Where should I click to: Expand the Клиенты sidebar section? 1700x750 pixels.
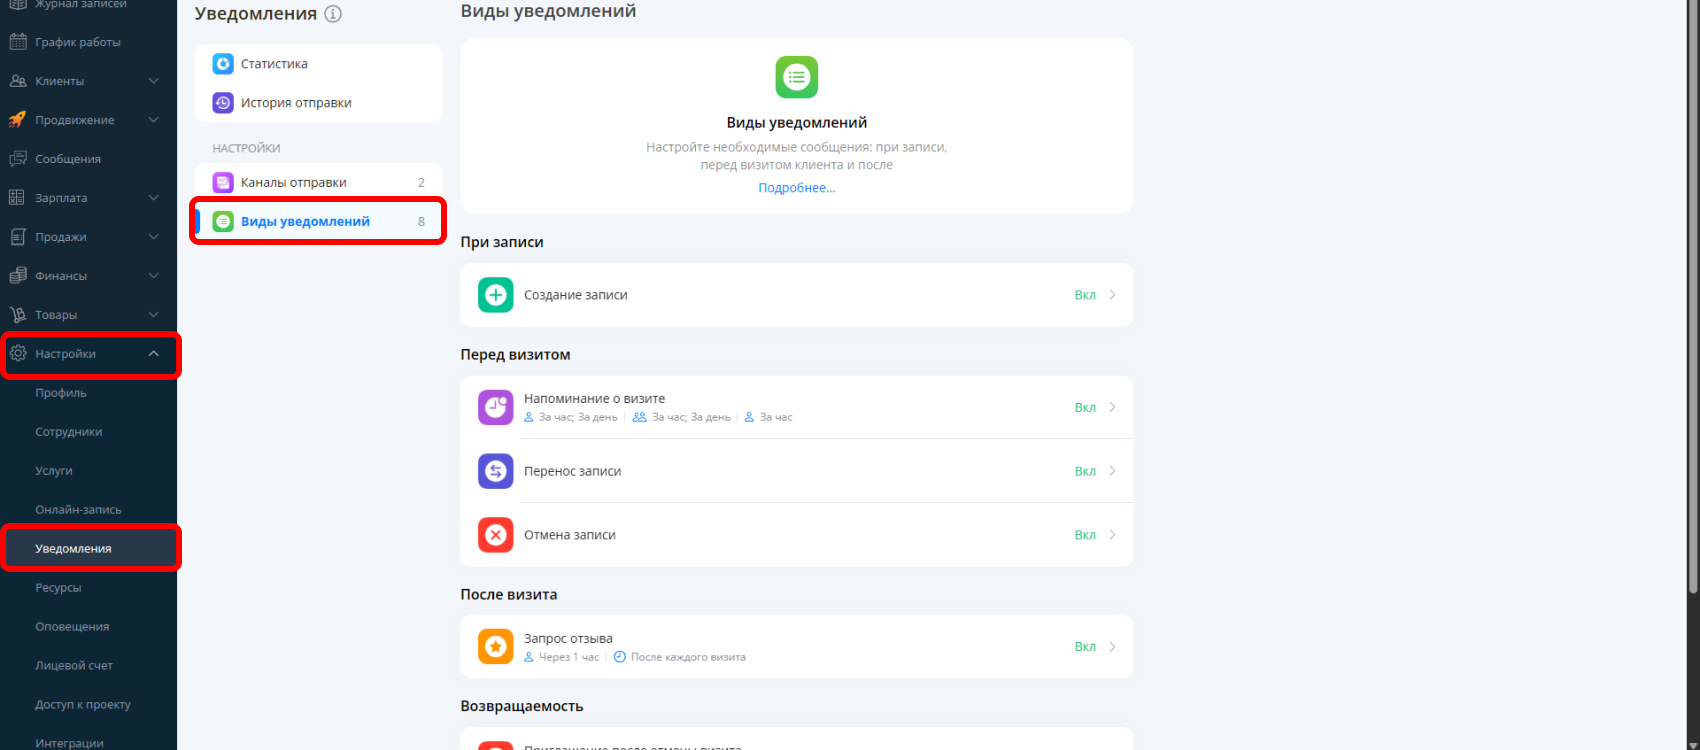pos(153,81)
